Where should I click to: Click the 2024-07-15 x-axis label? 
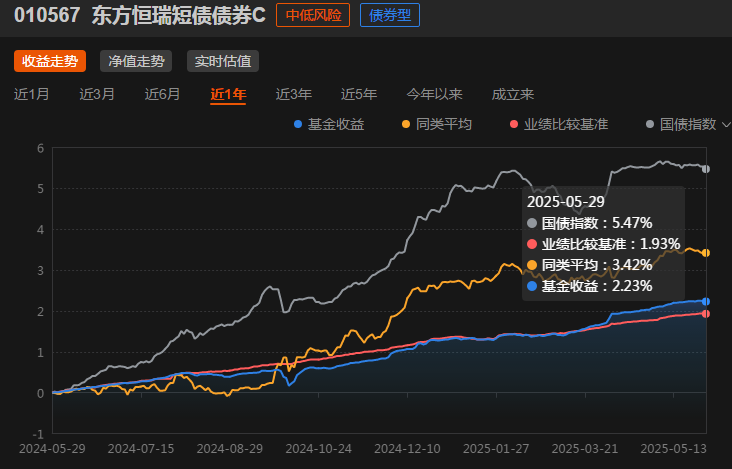click(x=141, y=448)
